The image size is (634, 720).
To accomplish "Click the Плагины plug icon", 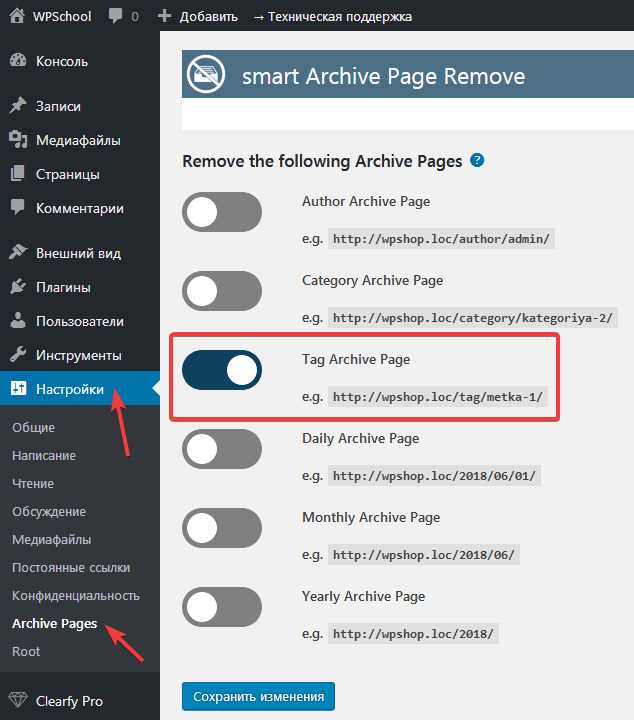I will pos(18,287).
